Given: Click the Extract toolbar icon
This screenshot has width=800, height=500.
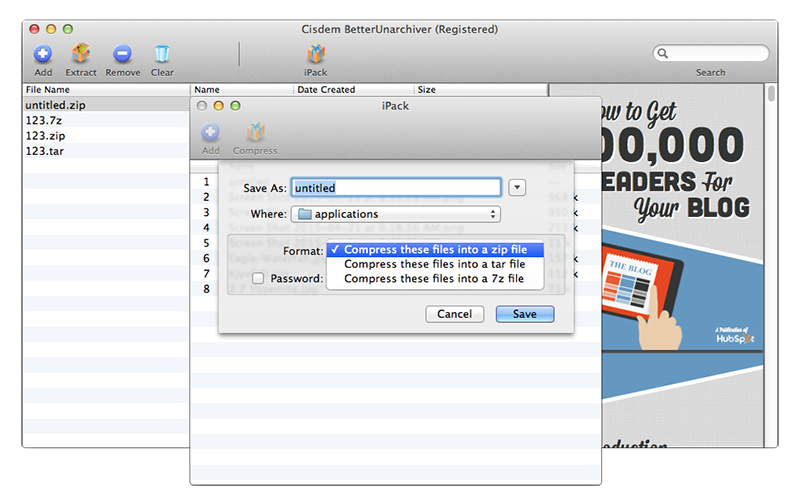Looking at the screenshot, I should pos(81,53).
